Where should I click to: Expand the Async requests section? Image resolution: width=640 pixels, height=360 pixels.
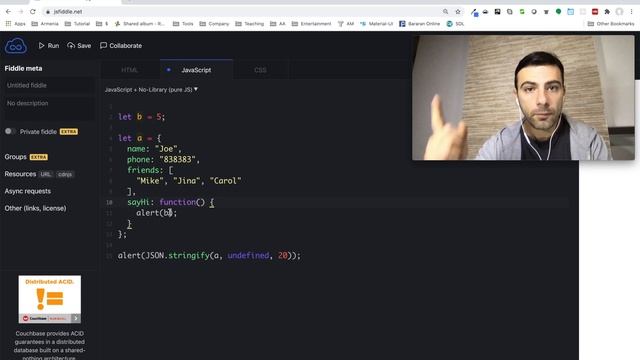tap(28, 191)
